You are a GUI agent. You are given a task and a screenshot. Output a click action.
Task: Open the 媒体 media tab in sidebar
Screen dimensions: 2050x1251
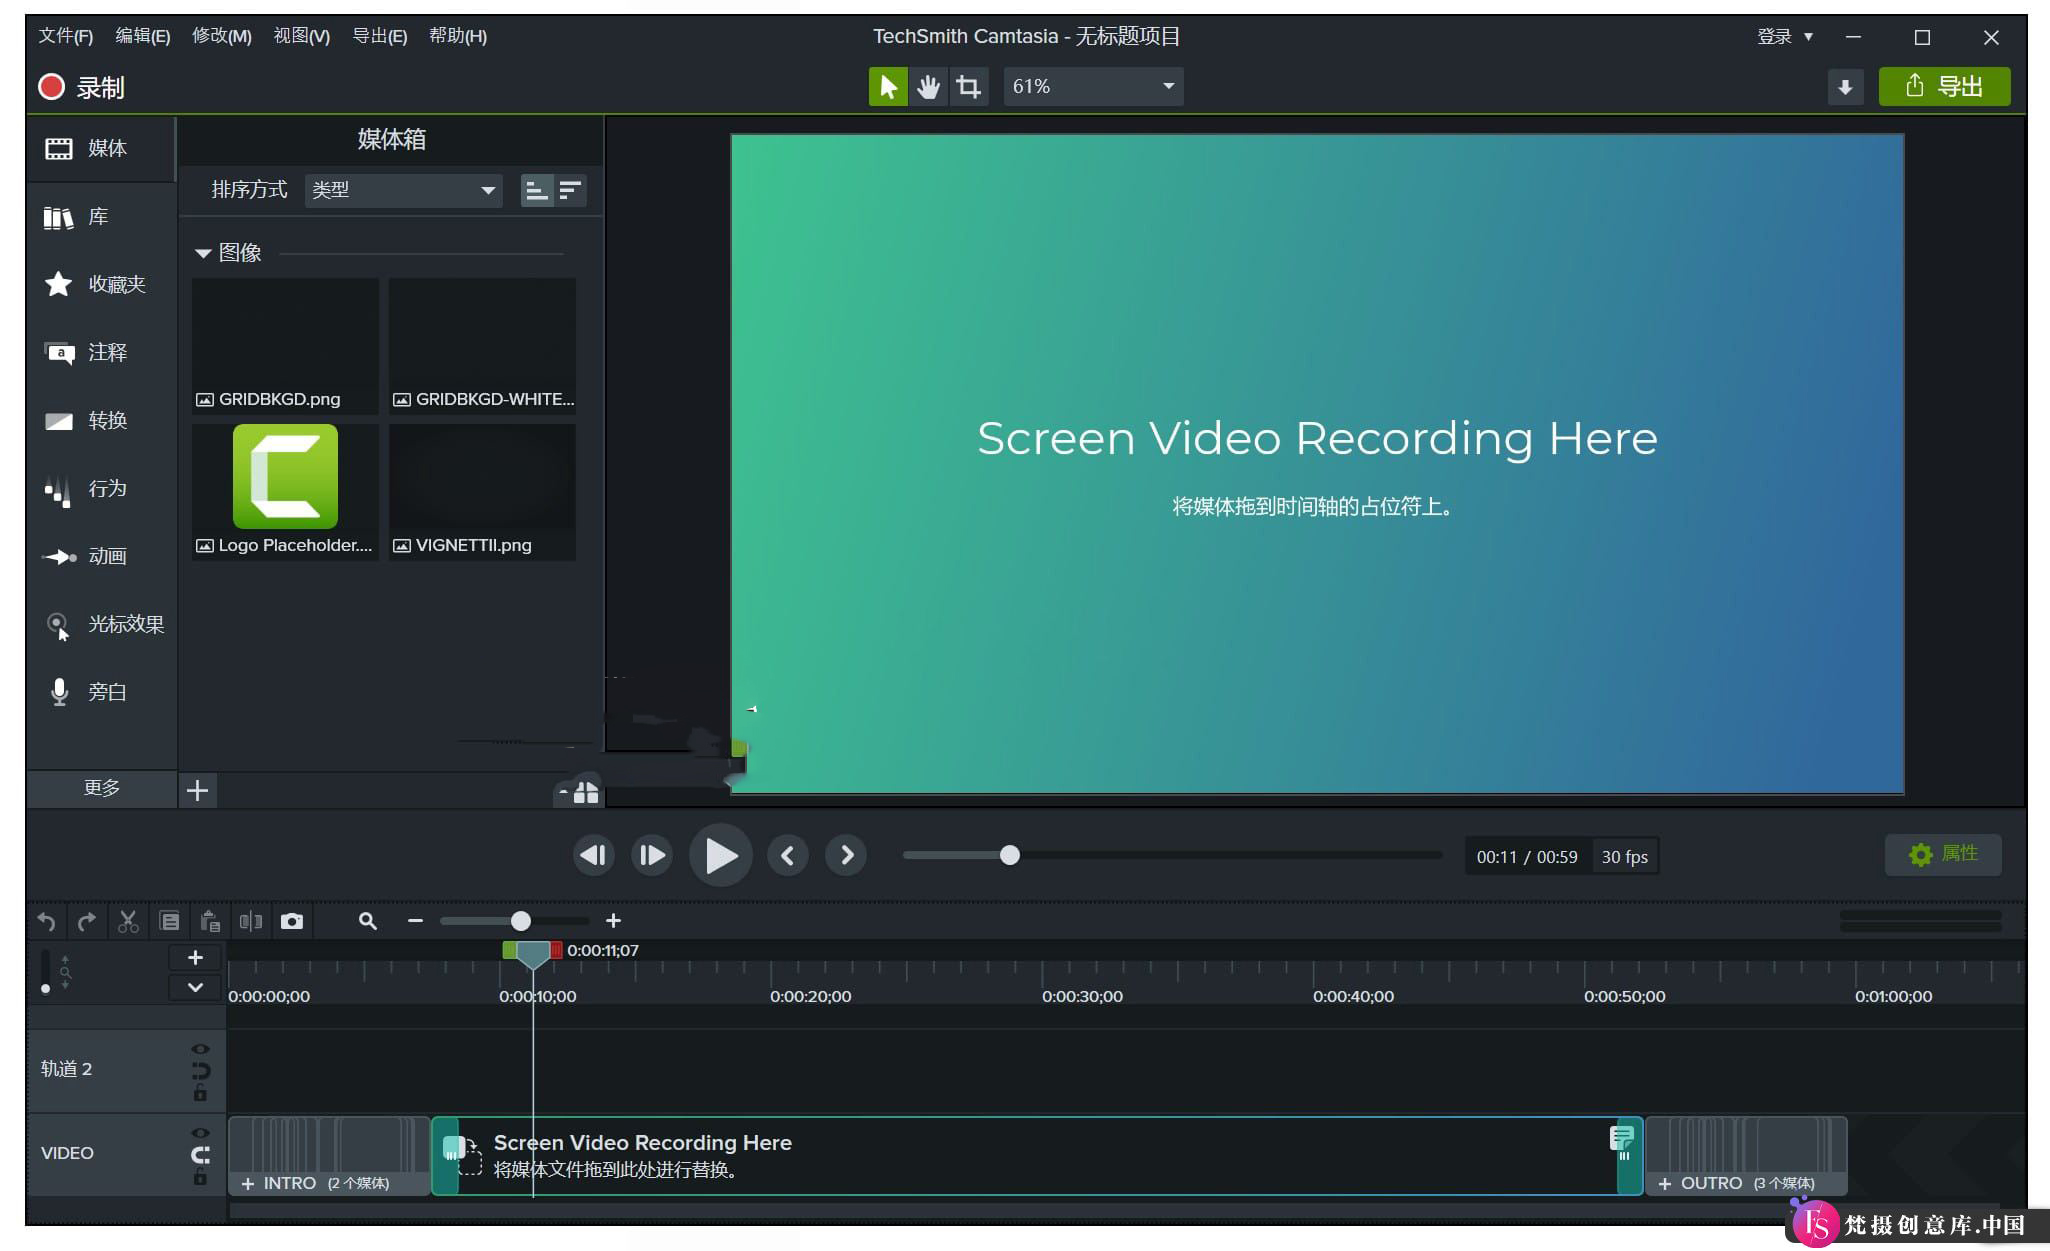[100, 149]
